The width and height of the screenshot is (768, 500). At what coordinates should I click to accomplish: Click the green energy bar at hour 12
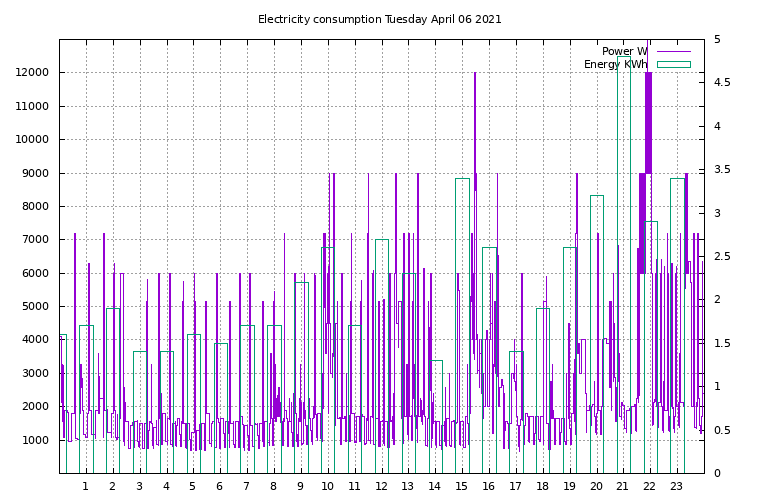[x=382, y=357]
